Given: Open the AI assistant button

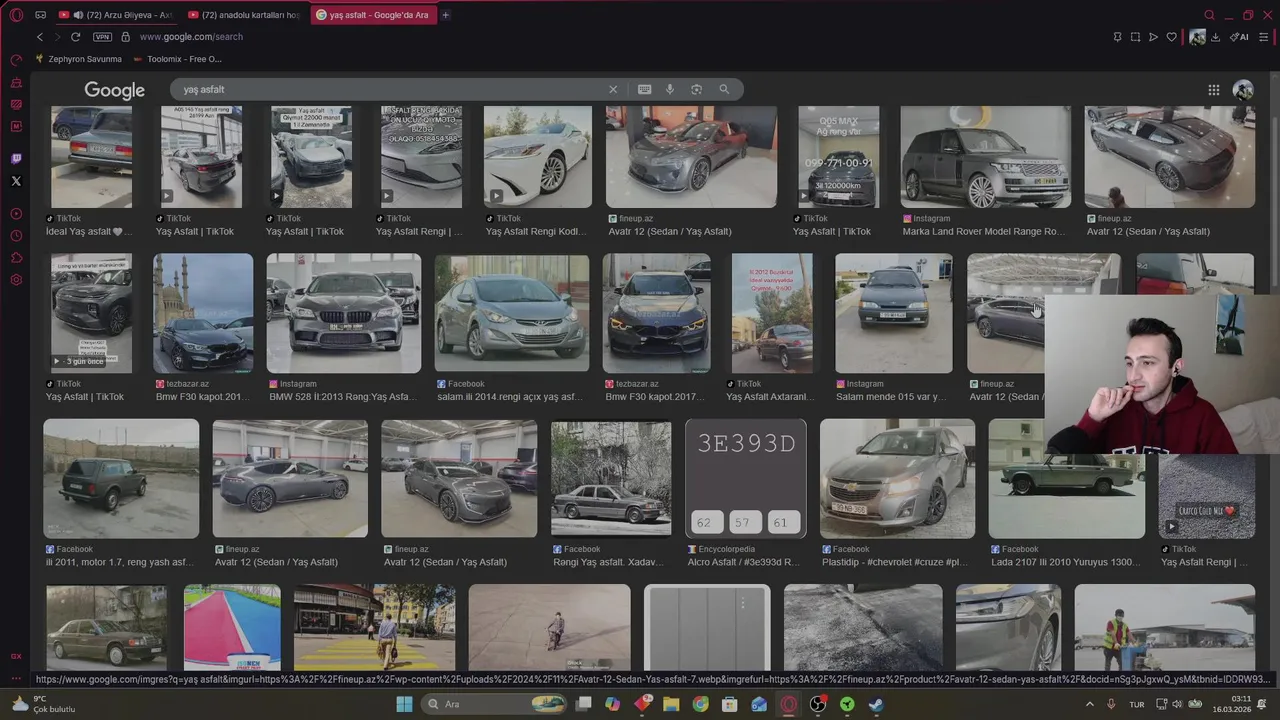Looking at the screenshot, I should 1240,37.
